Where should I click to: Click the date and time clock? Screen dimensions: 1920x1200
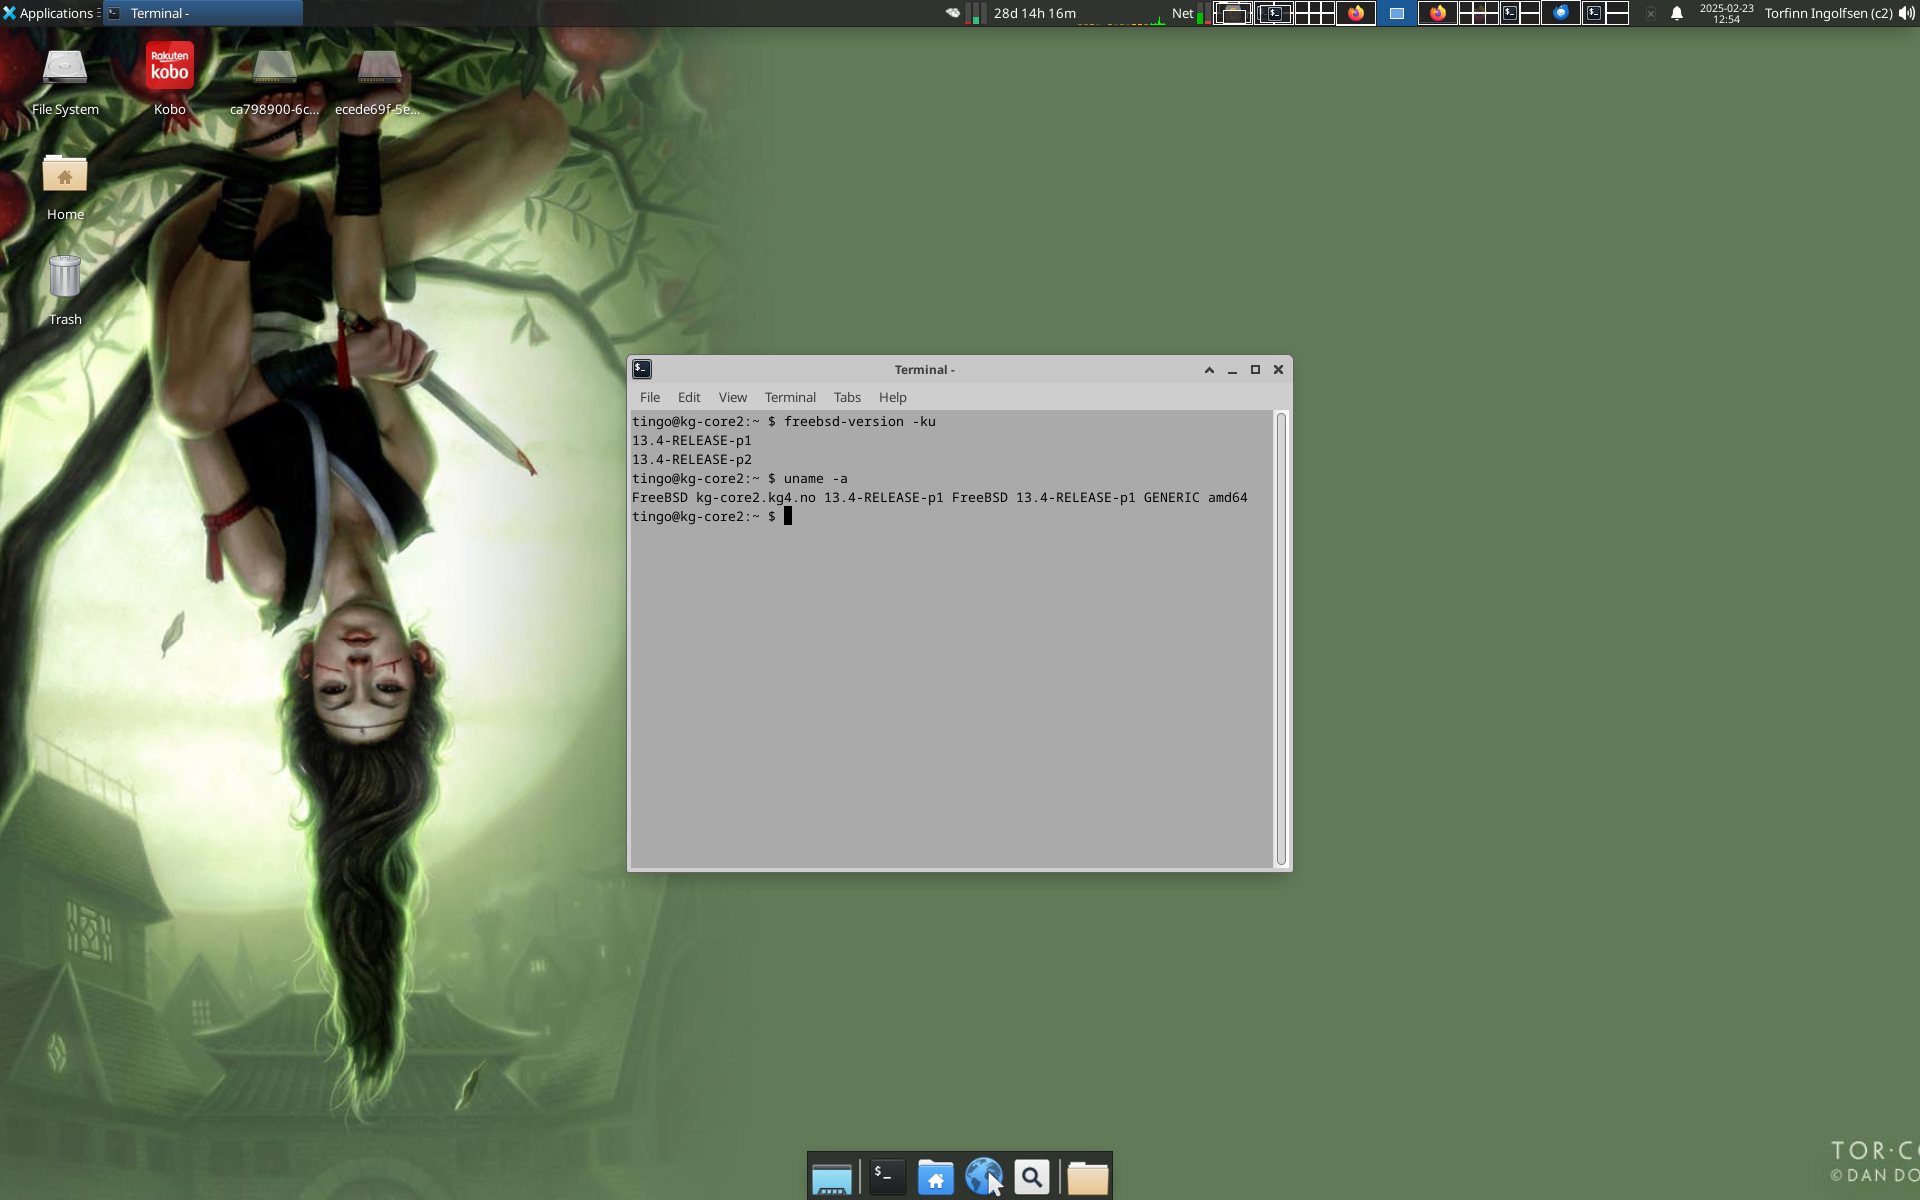1726,13
